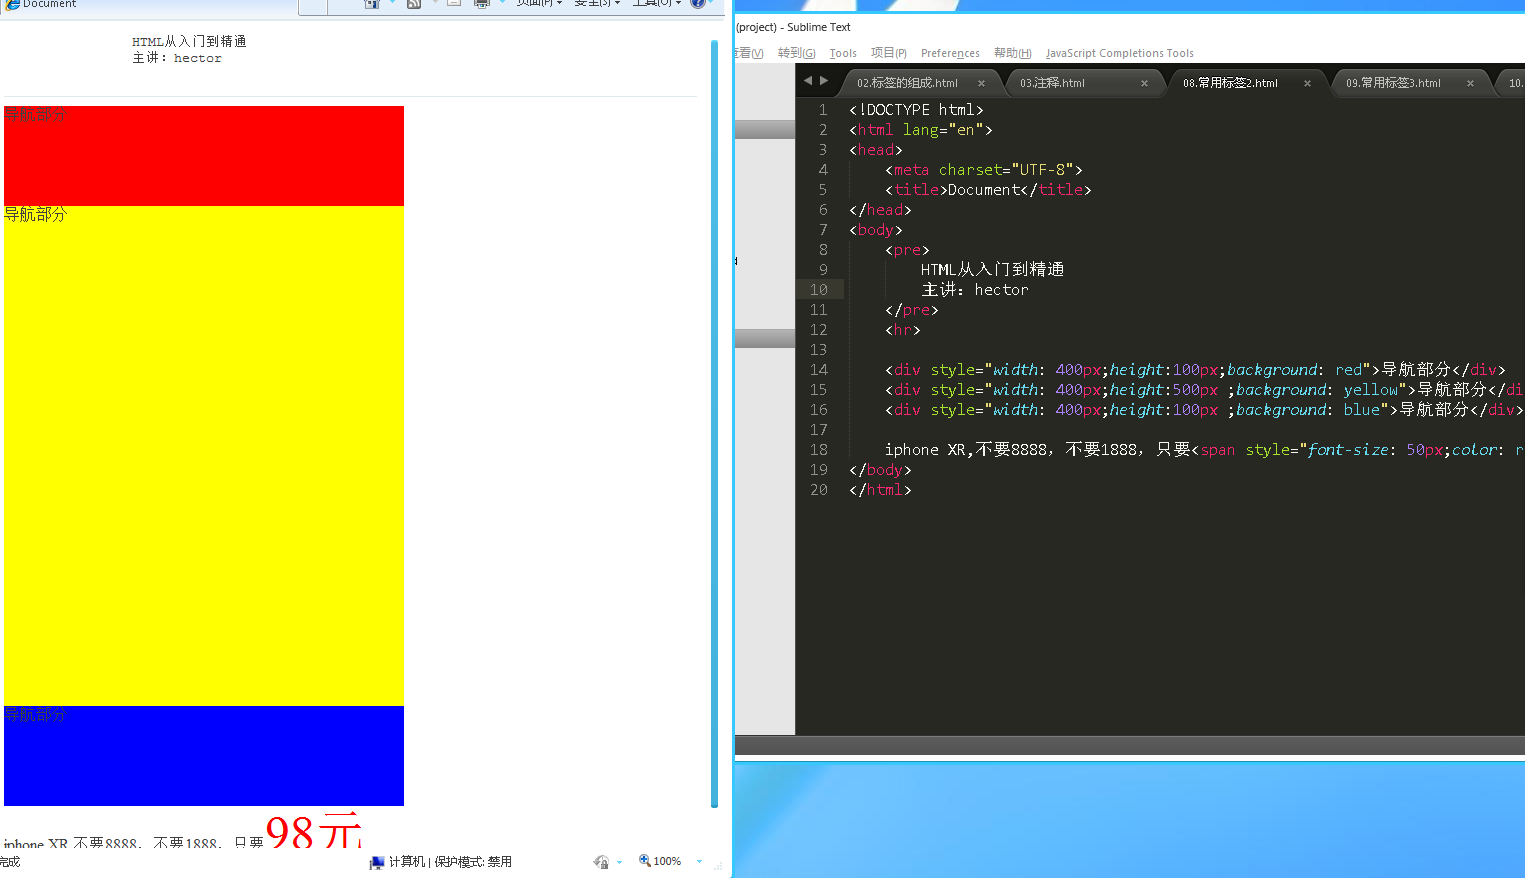This screenshot has height=878, width=1525.
Task: Click 'HTML从入门到精通' in the code editor
Action: pyautogui.click(x=992, y=270)
